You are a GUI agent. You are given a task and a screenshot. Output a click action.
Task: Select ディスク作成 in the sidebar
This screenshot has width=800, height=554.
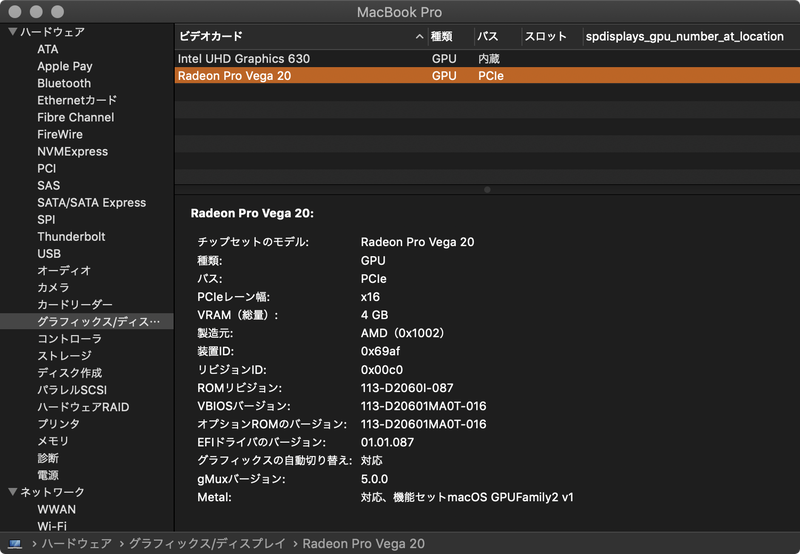coord(69,373)
